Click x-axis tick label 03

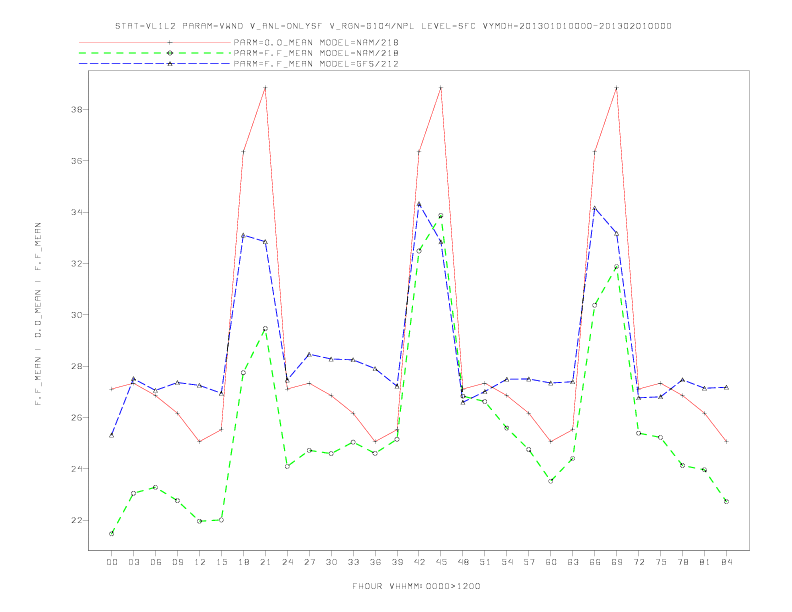click(x=133, y=562)
